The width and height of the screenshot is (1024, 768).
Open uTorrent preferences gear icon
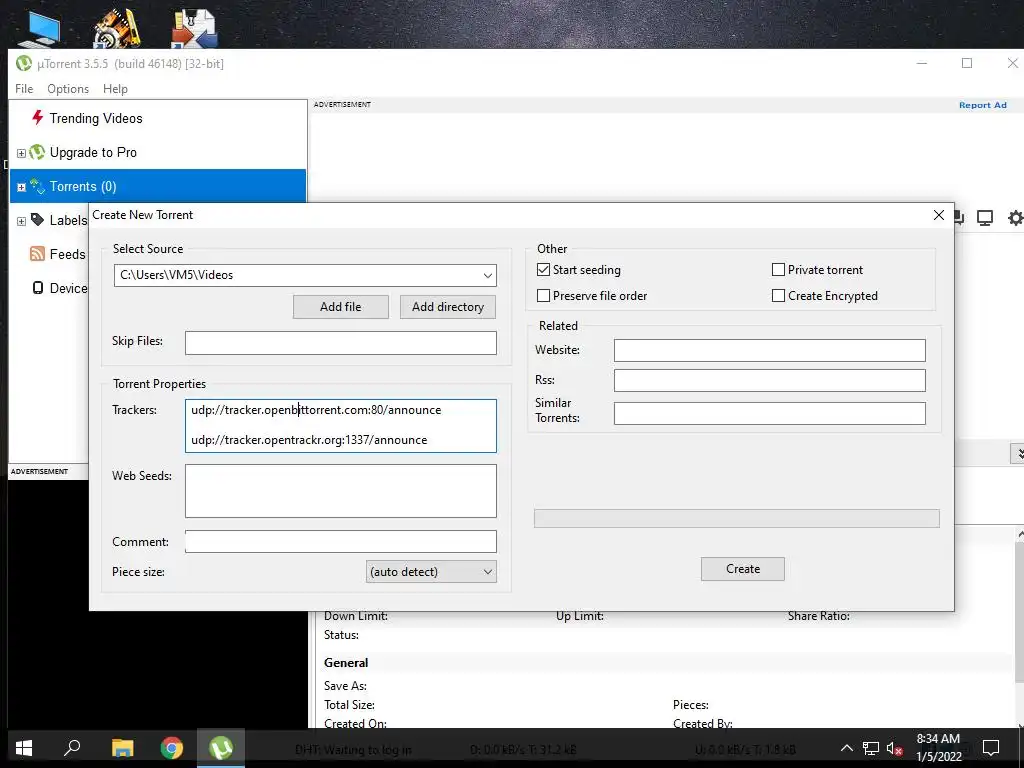(1016, 217)
